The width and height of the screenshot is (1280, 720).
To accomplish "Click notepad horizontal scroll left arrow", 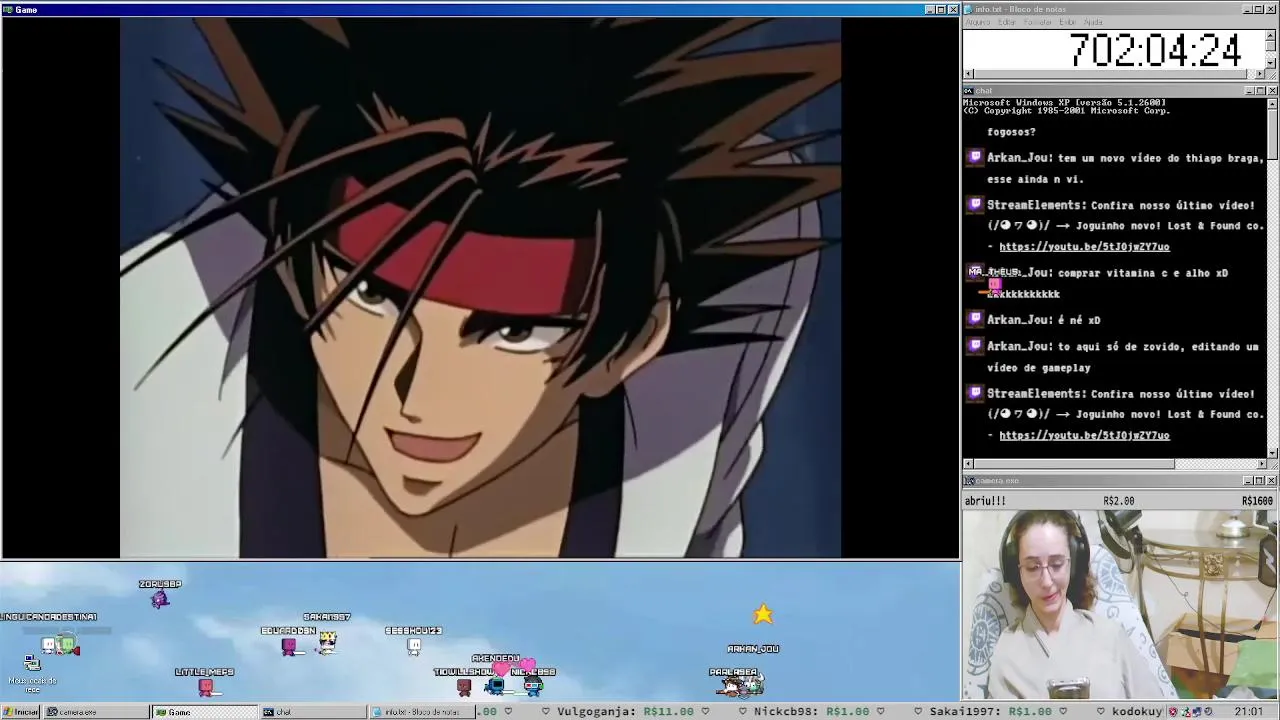I will [x=968, y=74].
